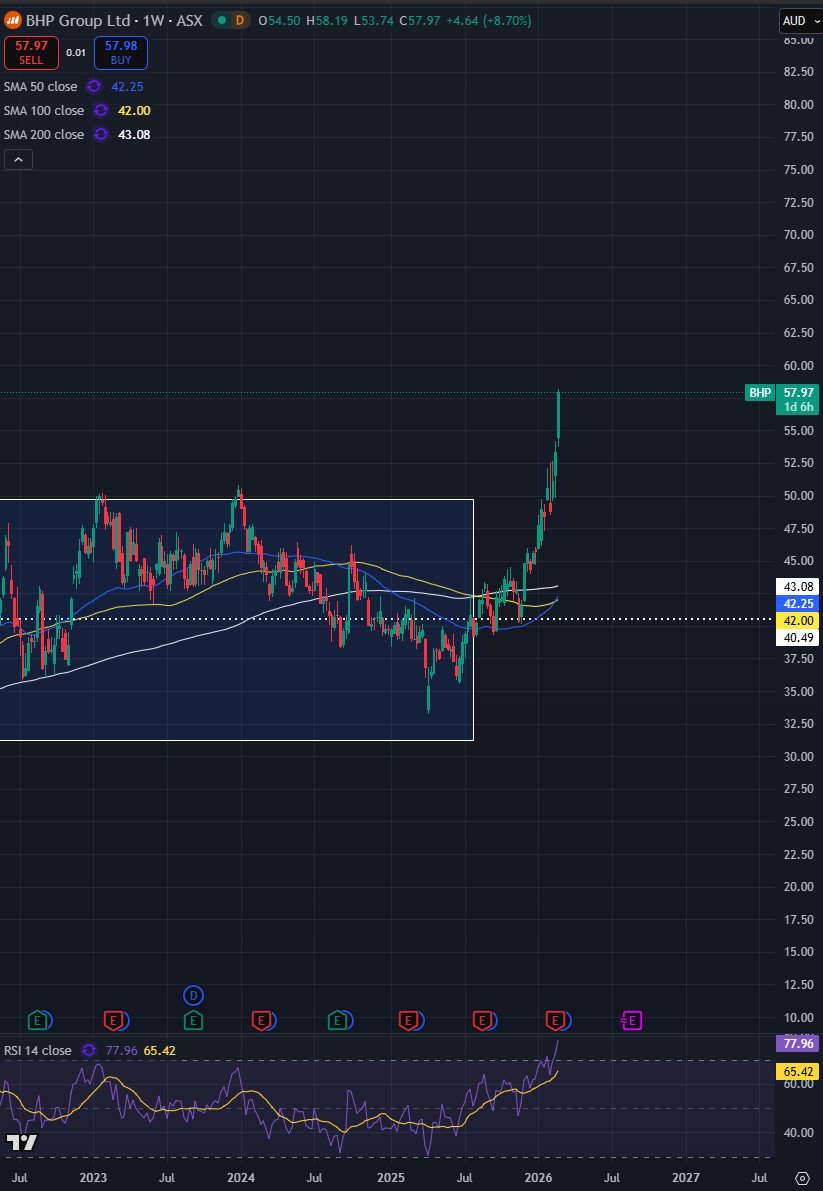This screenshot has height=1191, width=823.
Task: Open the green earnings marker for mid-2022
Action: (38, 1020)
